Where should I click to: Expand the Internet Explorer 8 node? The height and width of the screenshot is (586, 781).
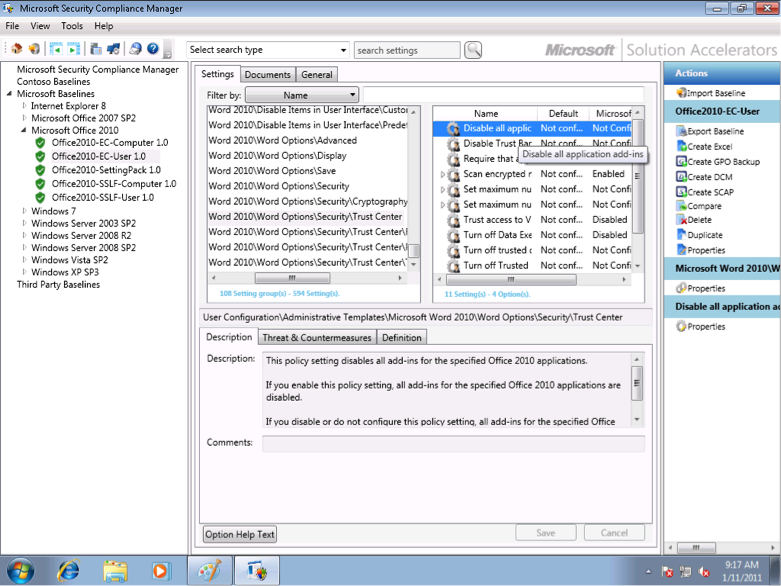[24, 106]
